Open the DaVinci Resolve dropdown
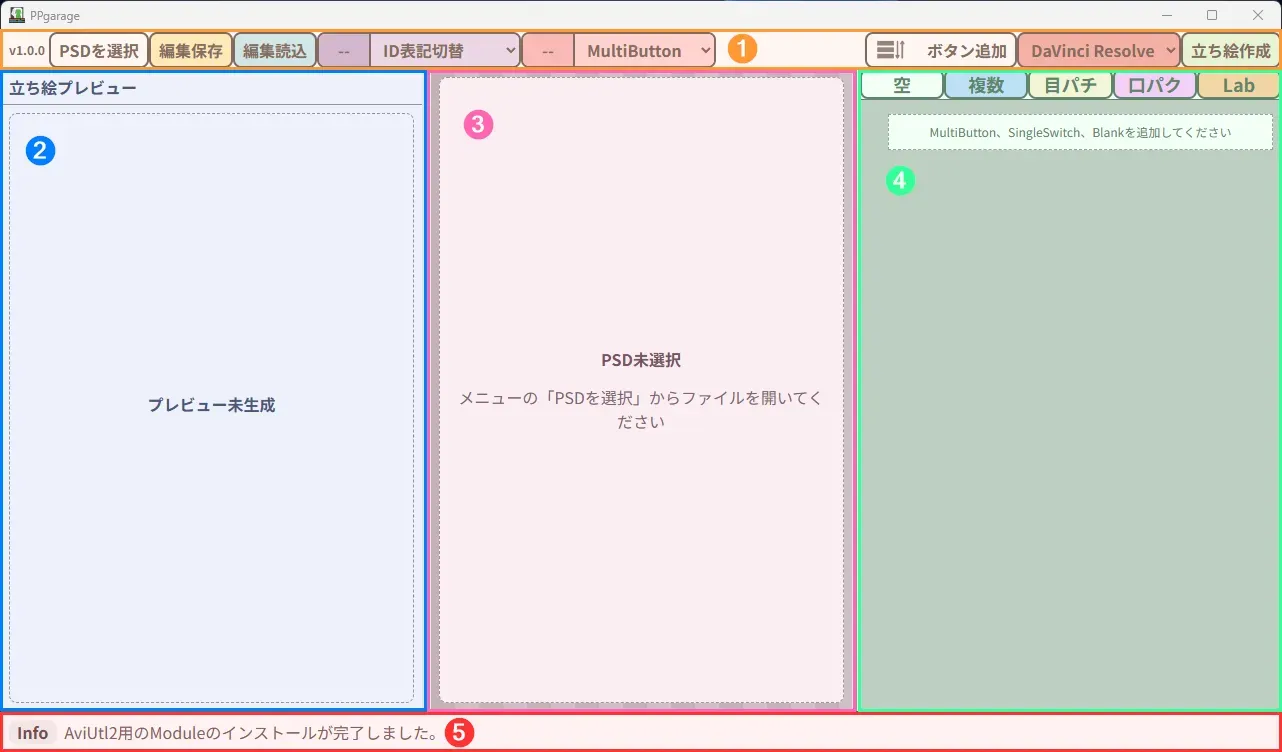1282x752 pixels. (x=1099, y=50)
